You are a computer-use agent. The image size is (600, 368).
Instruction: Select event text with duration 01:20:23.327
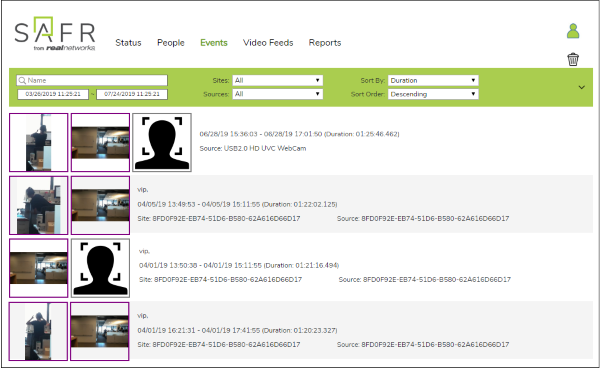(237, 331)
